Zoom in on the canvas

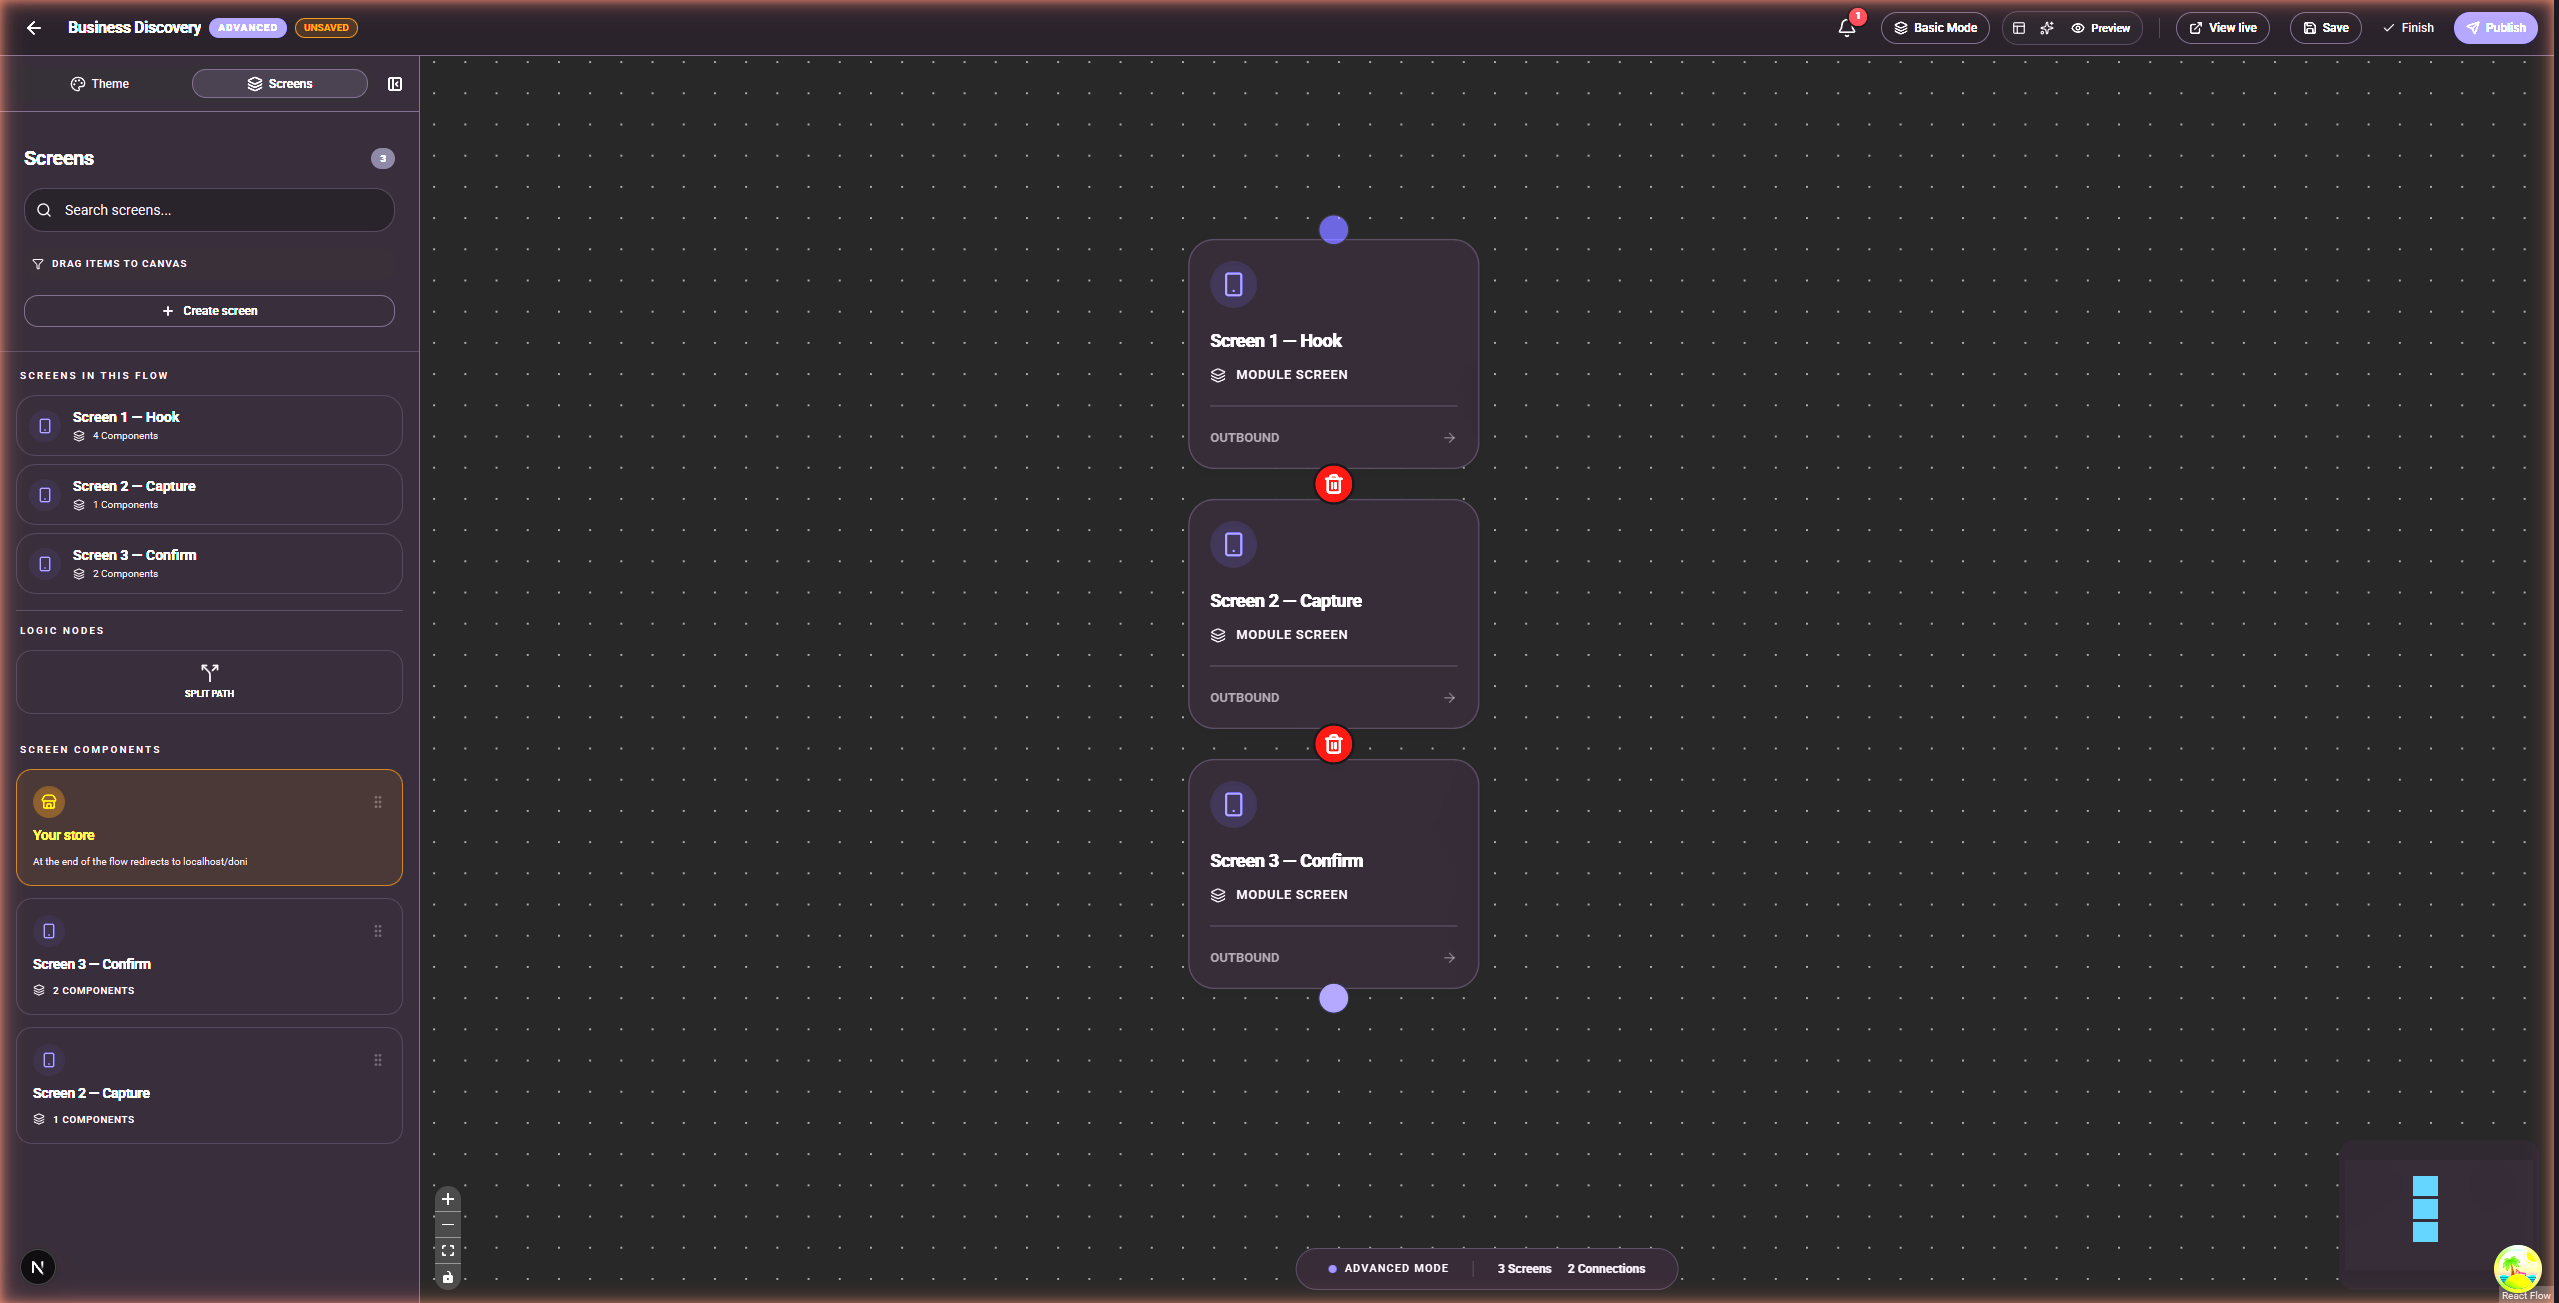tap(448, 1199)
